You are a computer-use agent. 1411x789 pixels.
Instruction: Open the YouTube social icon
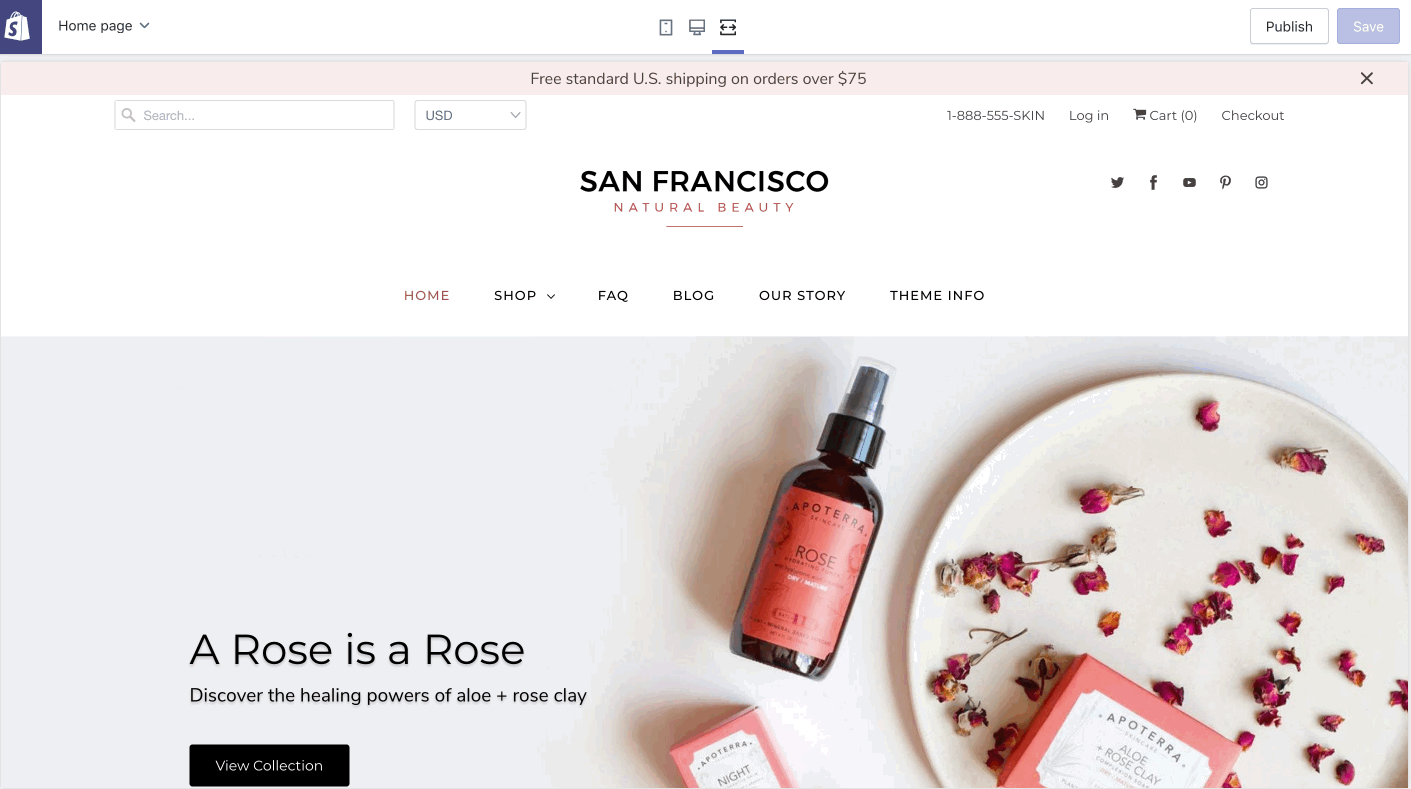[x=1189, y=182]
